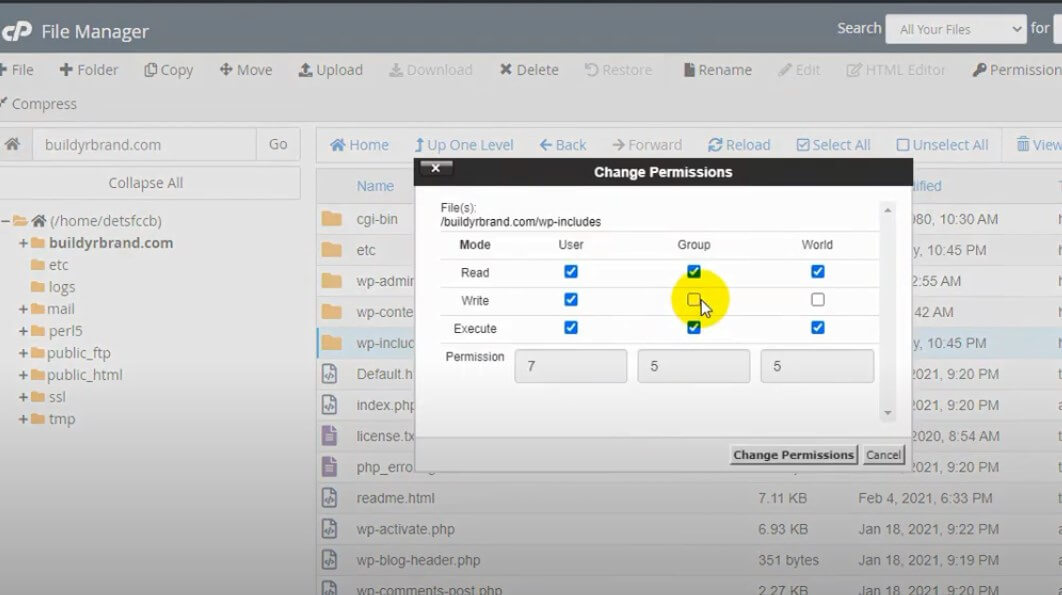This screenshot has width=1062, height=595.
Task: Enable World Write permission
Action: (x=817, y=300)
